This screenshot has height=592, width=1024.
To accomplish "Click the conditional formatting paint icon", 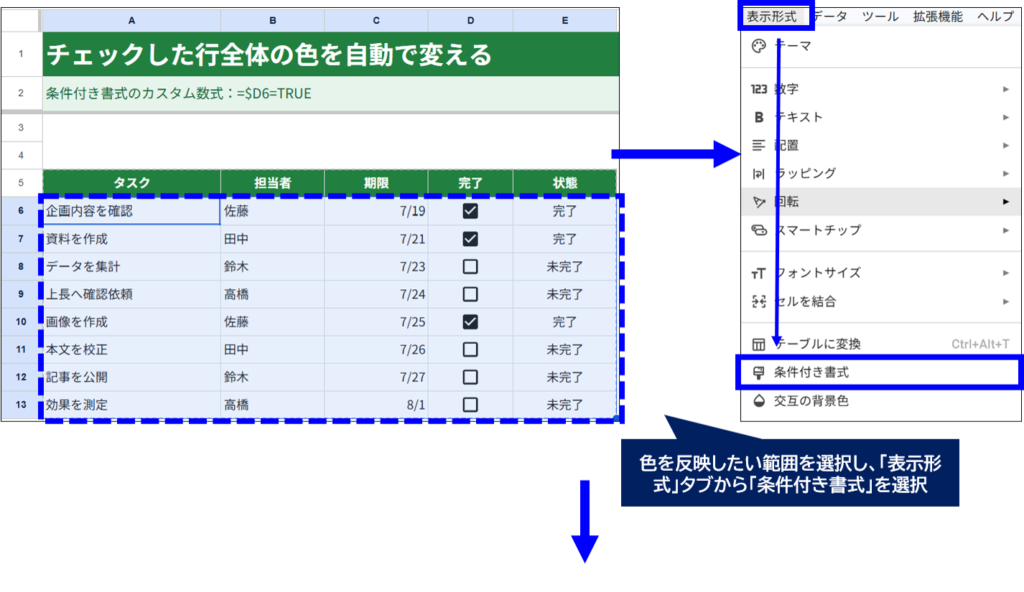I will point(758,372).
